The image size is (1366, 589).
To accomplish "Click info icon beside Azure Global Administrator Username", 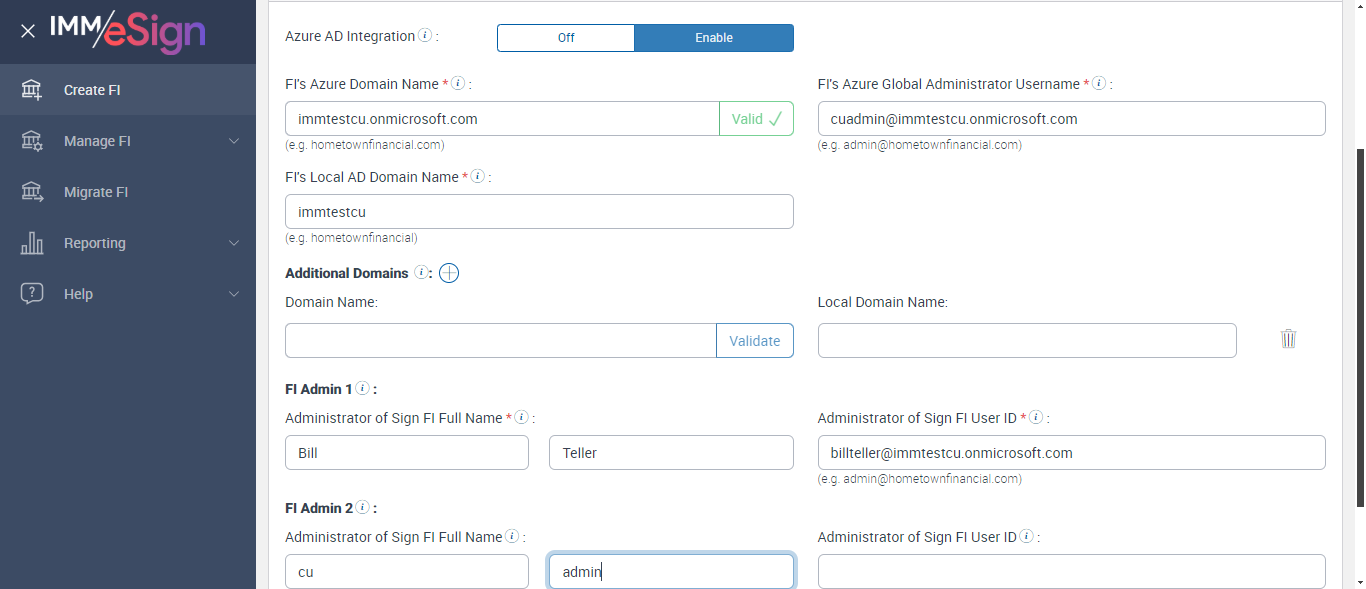I will (1099, 84).
